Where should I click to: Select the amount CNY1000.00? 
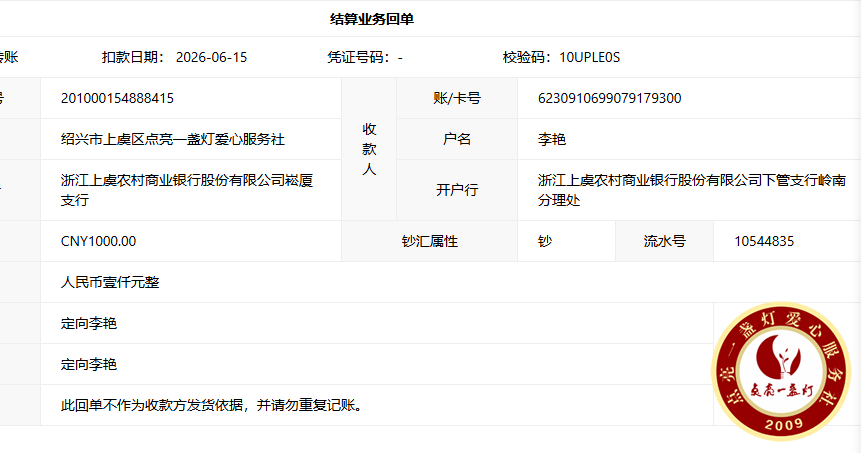[98, 241]
